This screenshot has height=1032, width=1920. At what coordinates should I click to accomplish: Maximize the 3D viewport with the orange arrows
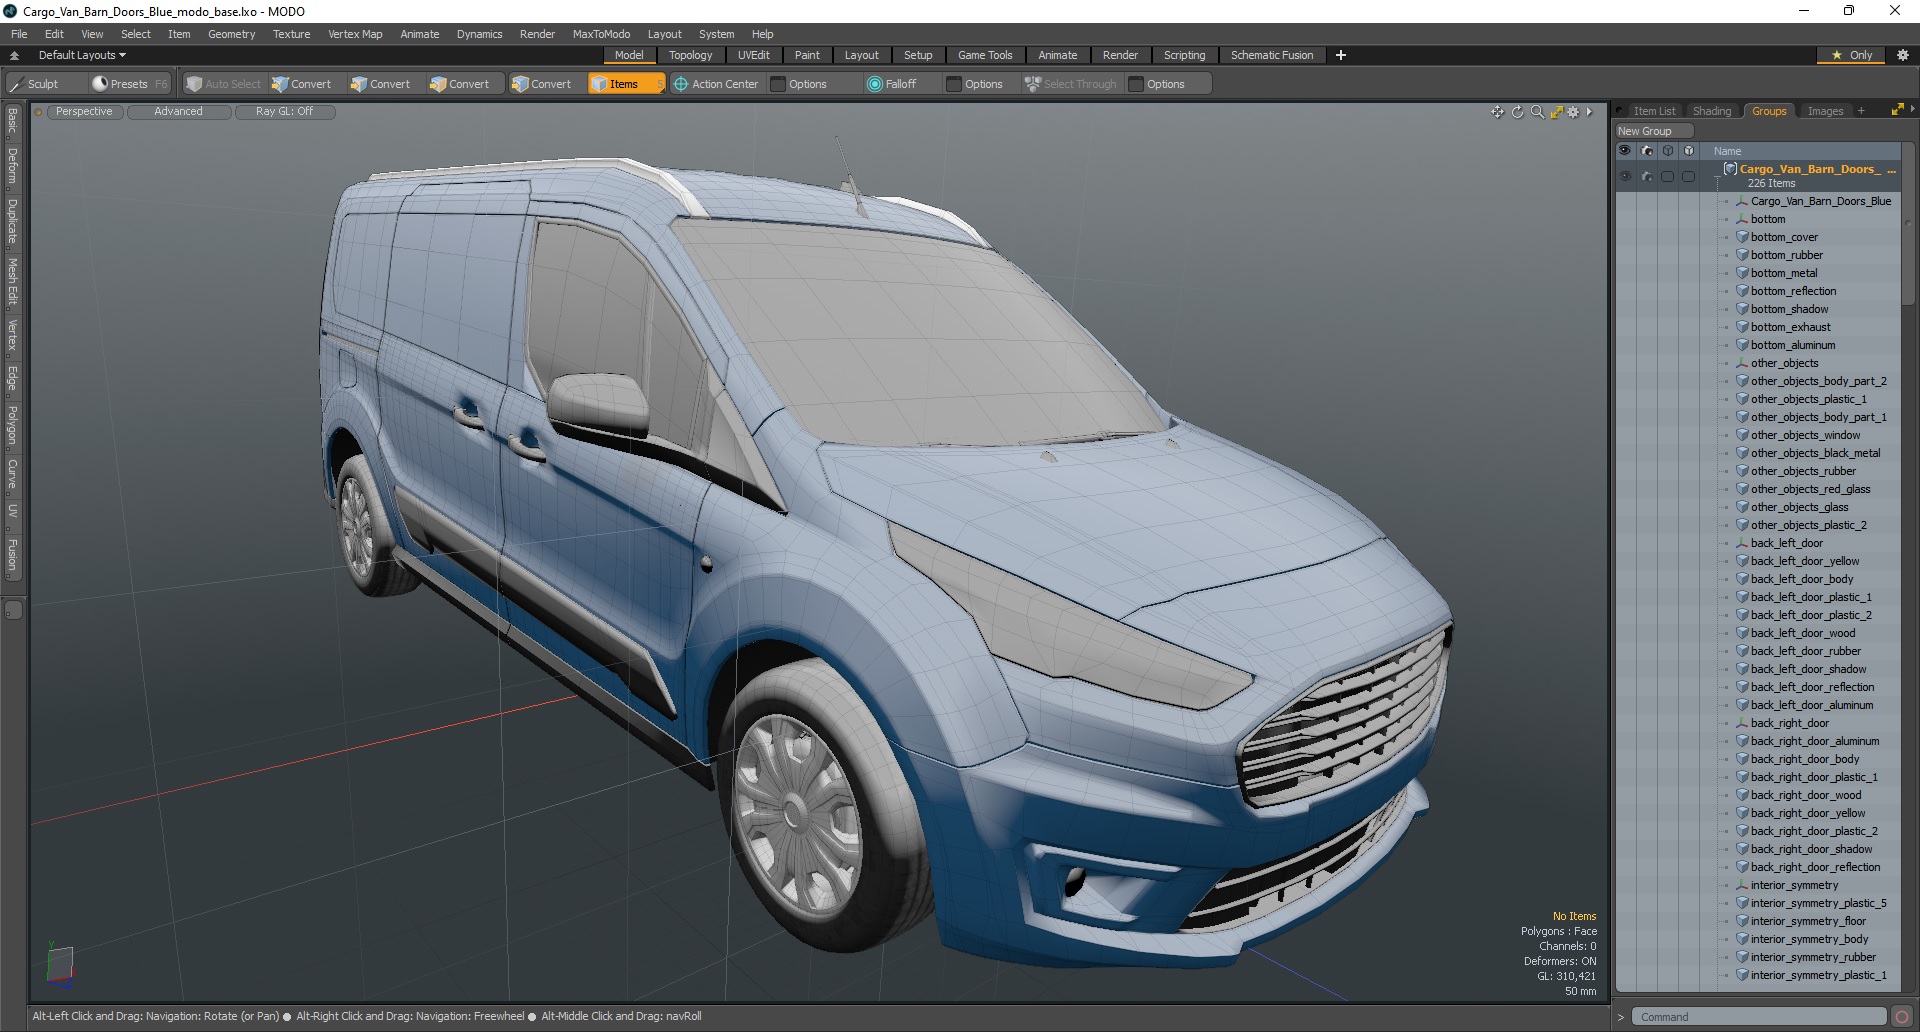click(x=1556, y=112)
